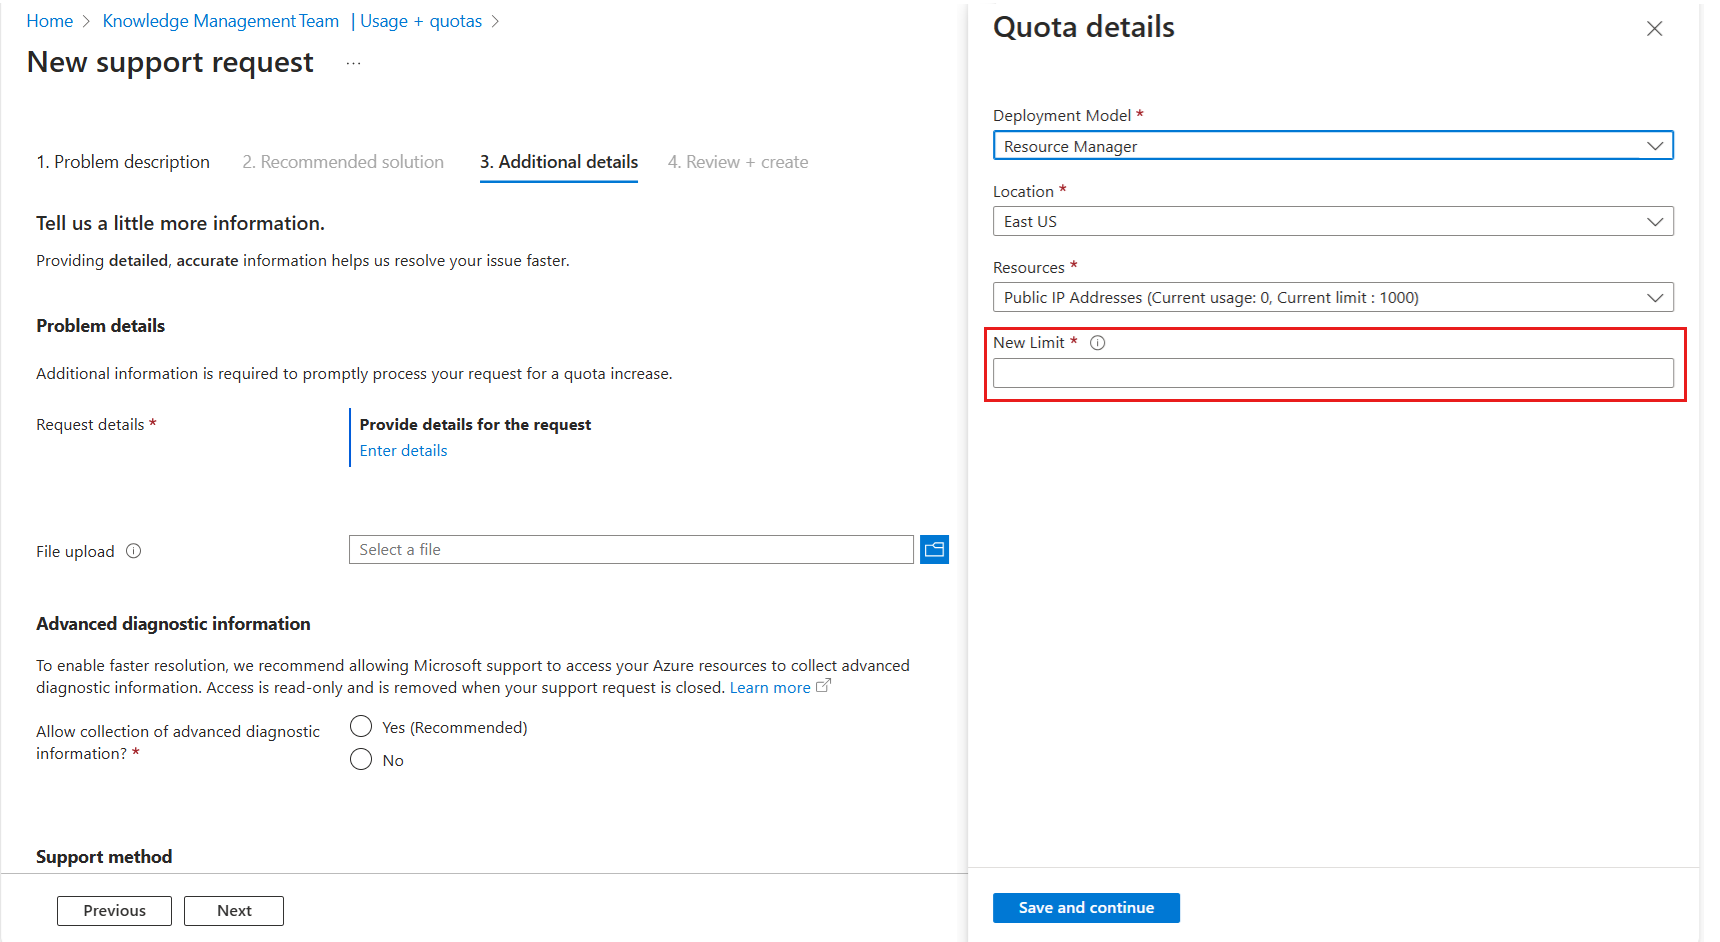This screenshot has height=942, width=1720.
Task: Open the Location dropdown showing East US
Action: point(1333,221)
